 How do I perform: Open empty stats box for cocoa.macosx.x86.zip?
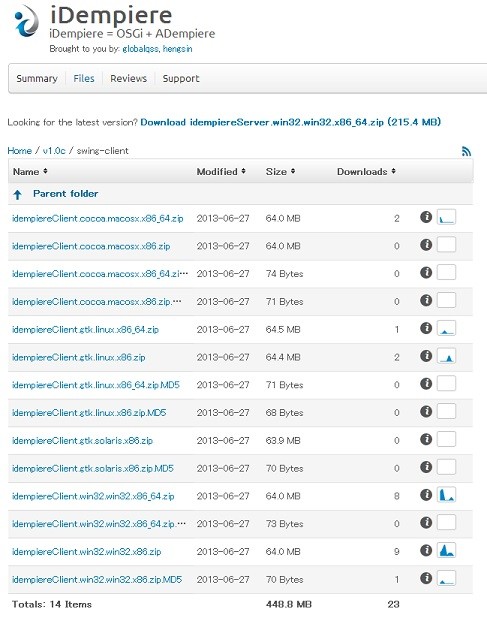tap(446, 245)
